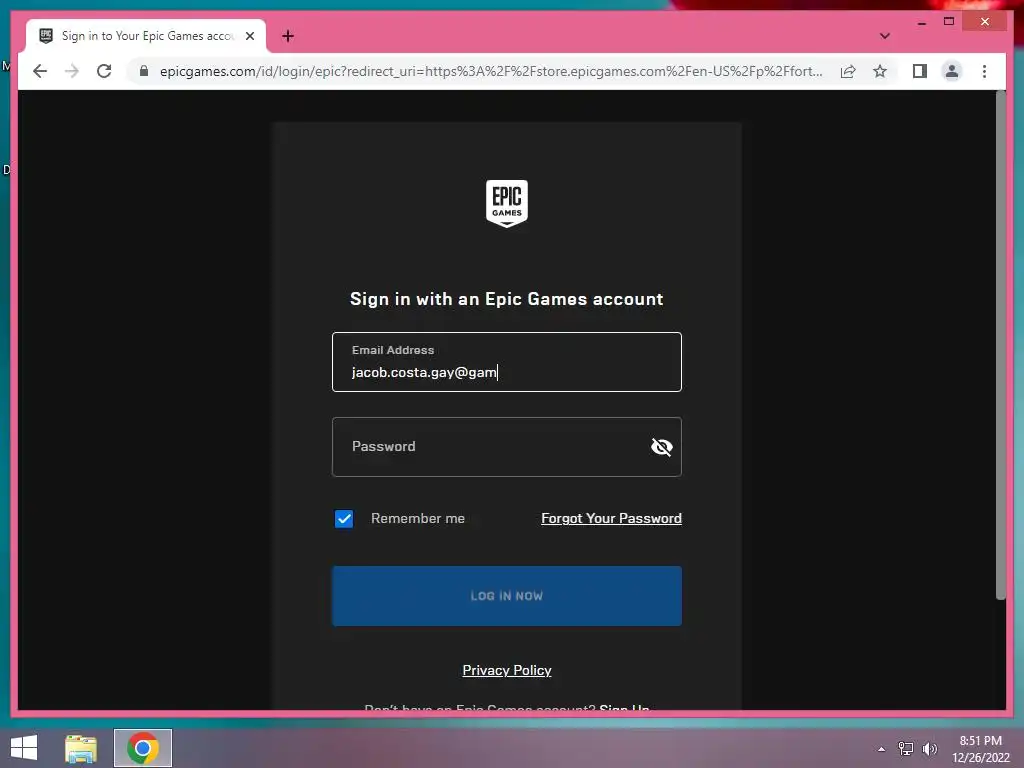Close the Epic Games sign-in tab
The image size is (1024, 768).
[x=249, y=36]
